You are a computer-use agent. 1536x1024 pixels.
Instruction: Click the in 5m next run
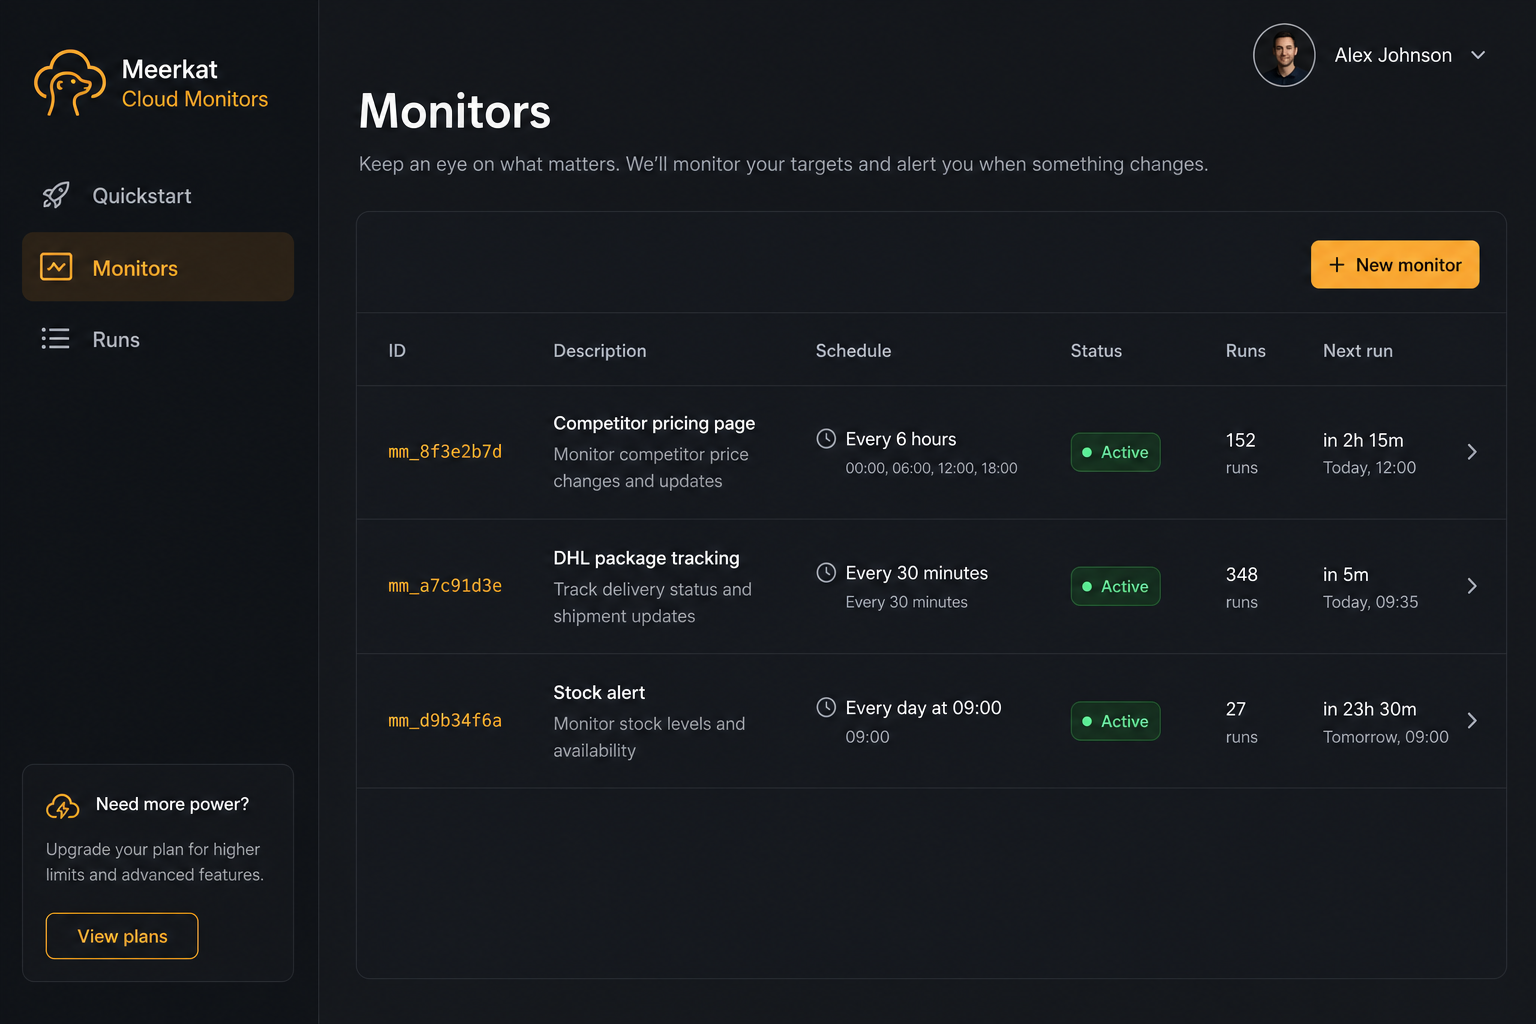(x=1346, y=575)
